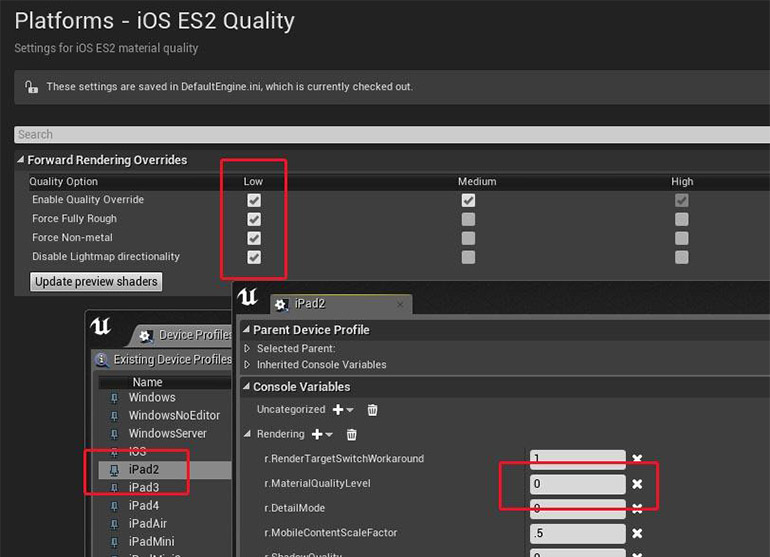Click the gear icon on Device Profiles tab
Screen dimensions: 770x557
click(145, 336)
